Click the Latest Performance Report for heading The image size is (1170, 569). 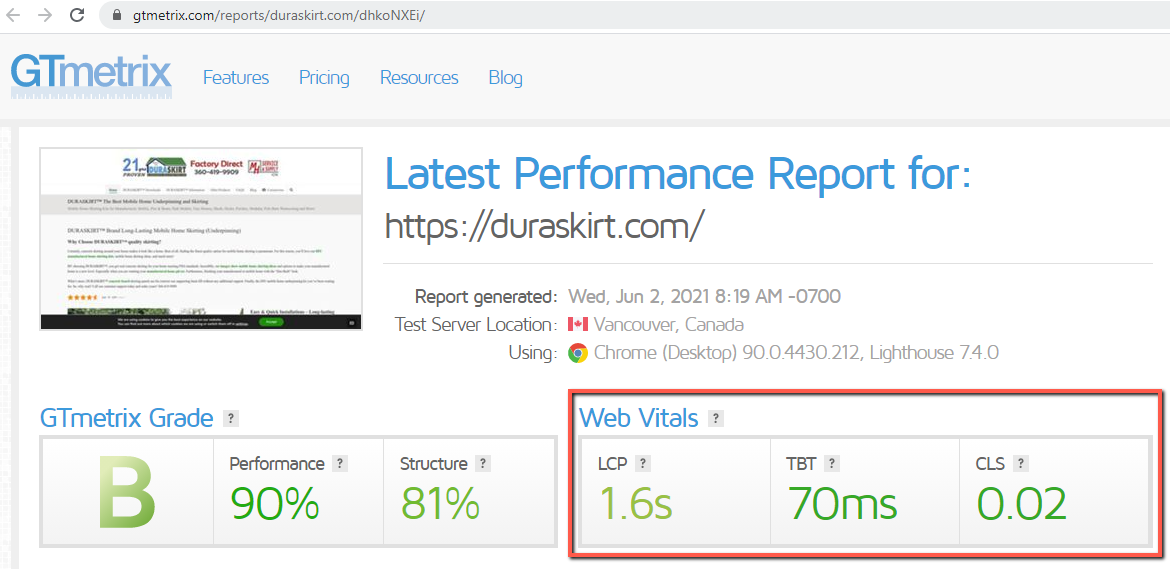tap(678, 173)
